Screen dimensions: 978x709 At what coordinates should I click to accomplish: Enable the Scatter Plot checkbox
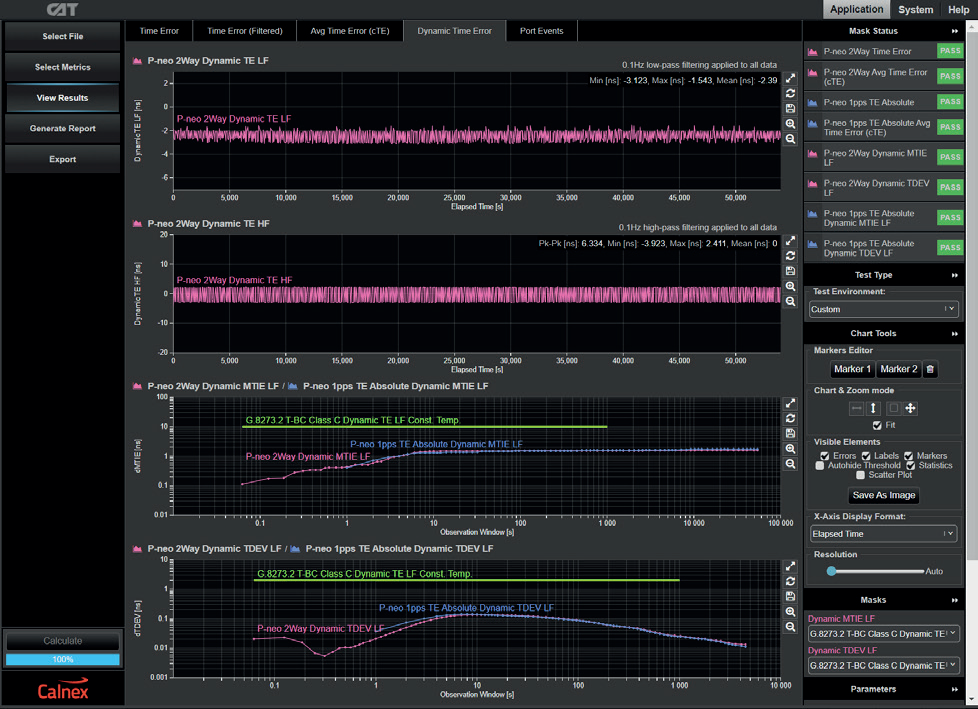[862, 475]
